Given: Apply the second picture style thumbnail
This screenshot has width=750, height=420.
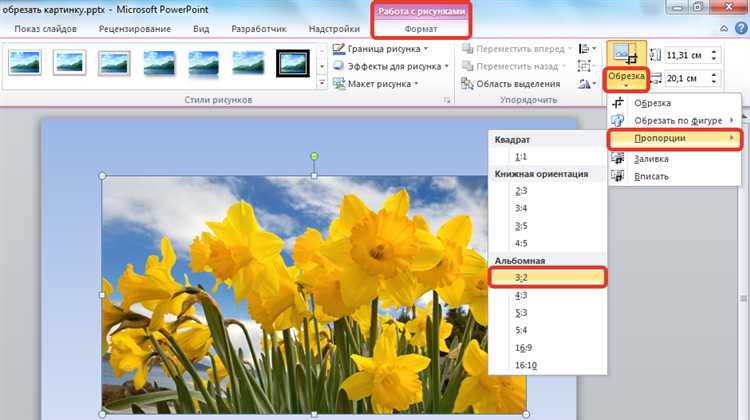Looking at the screenshot, I should click(70, 63).
